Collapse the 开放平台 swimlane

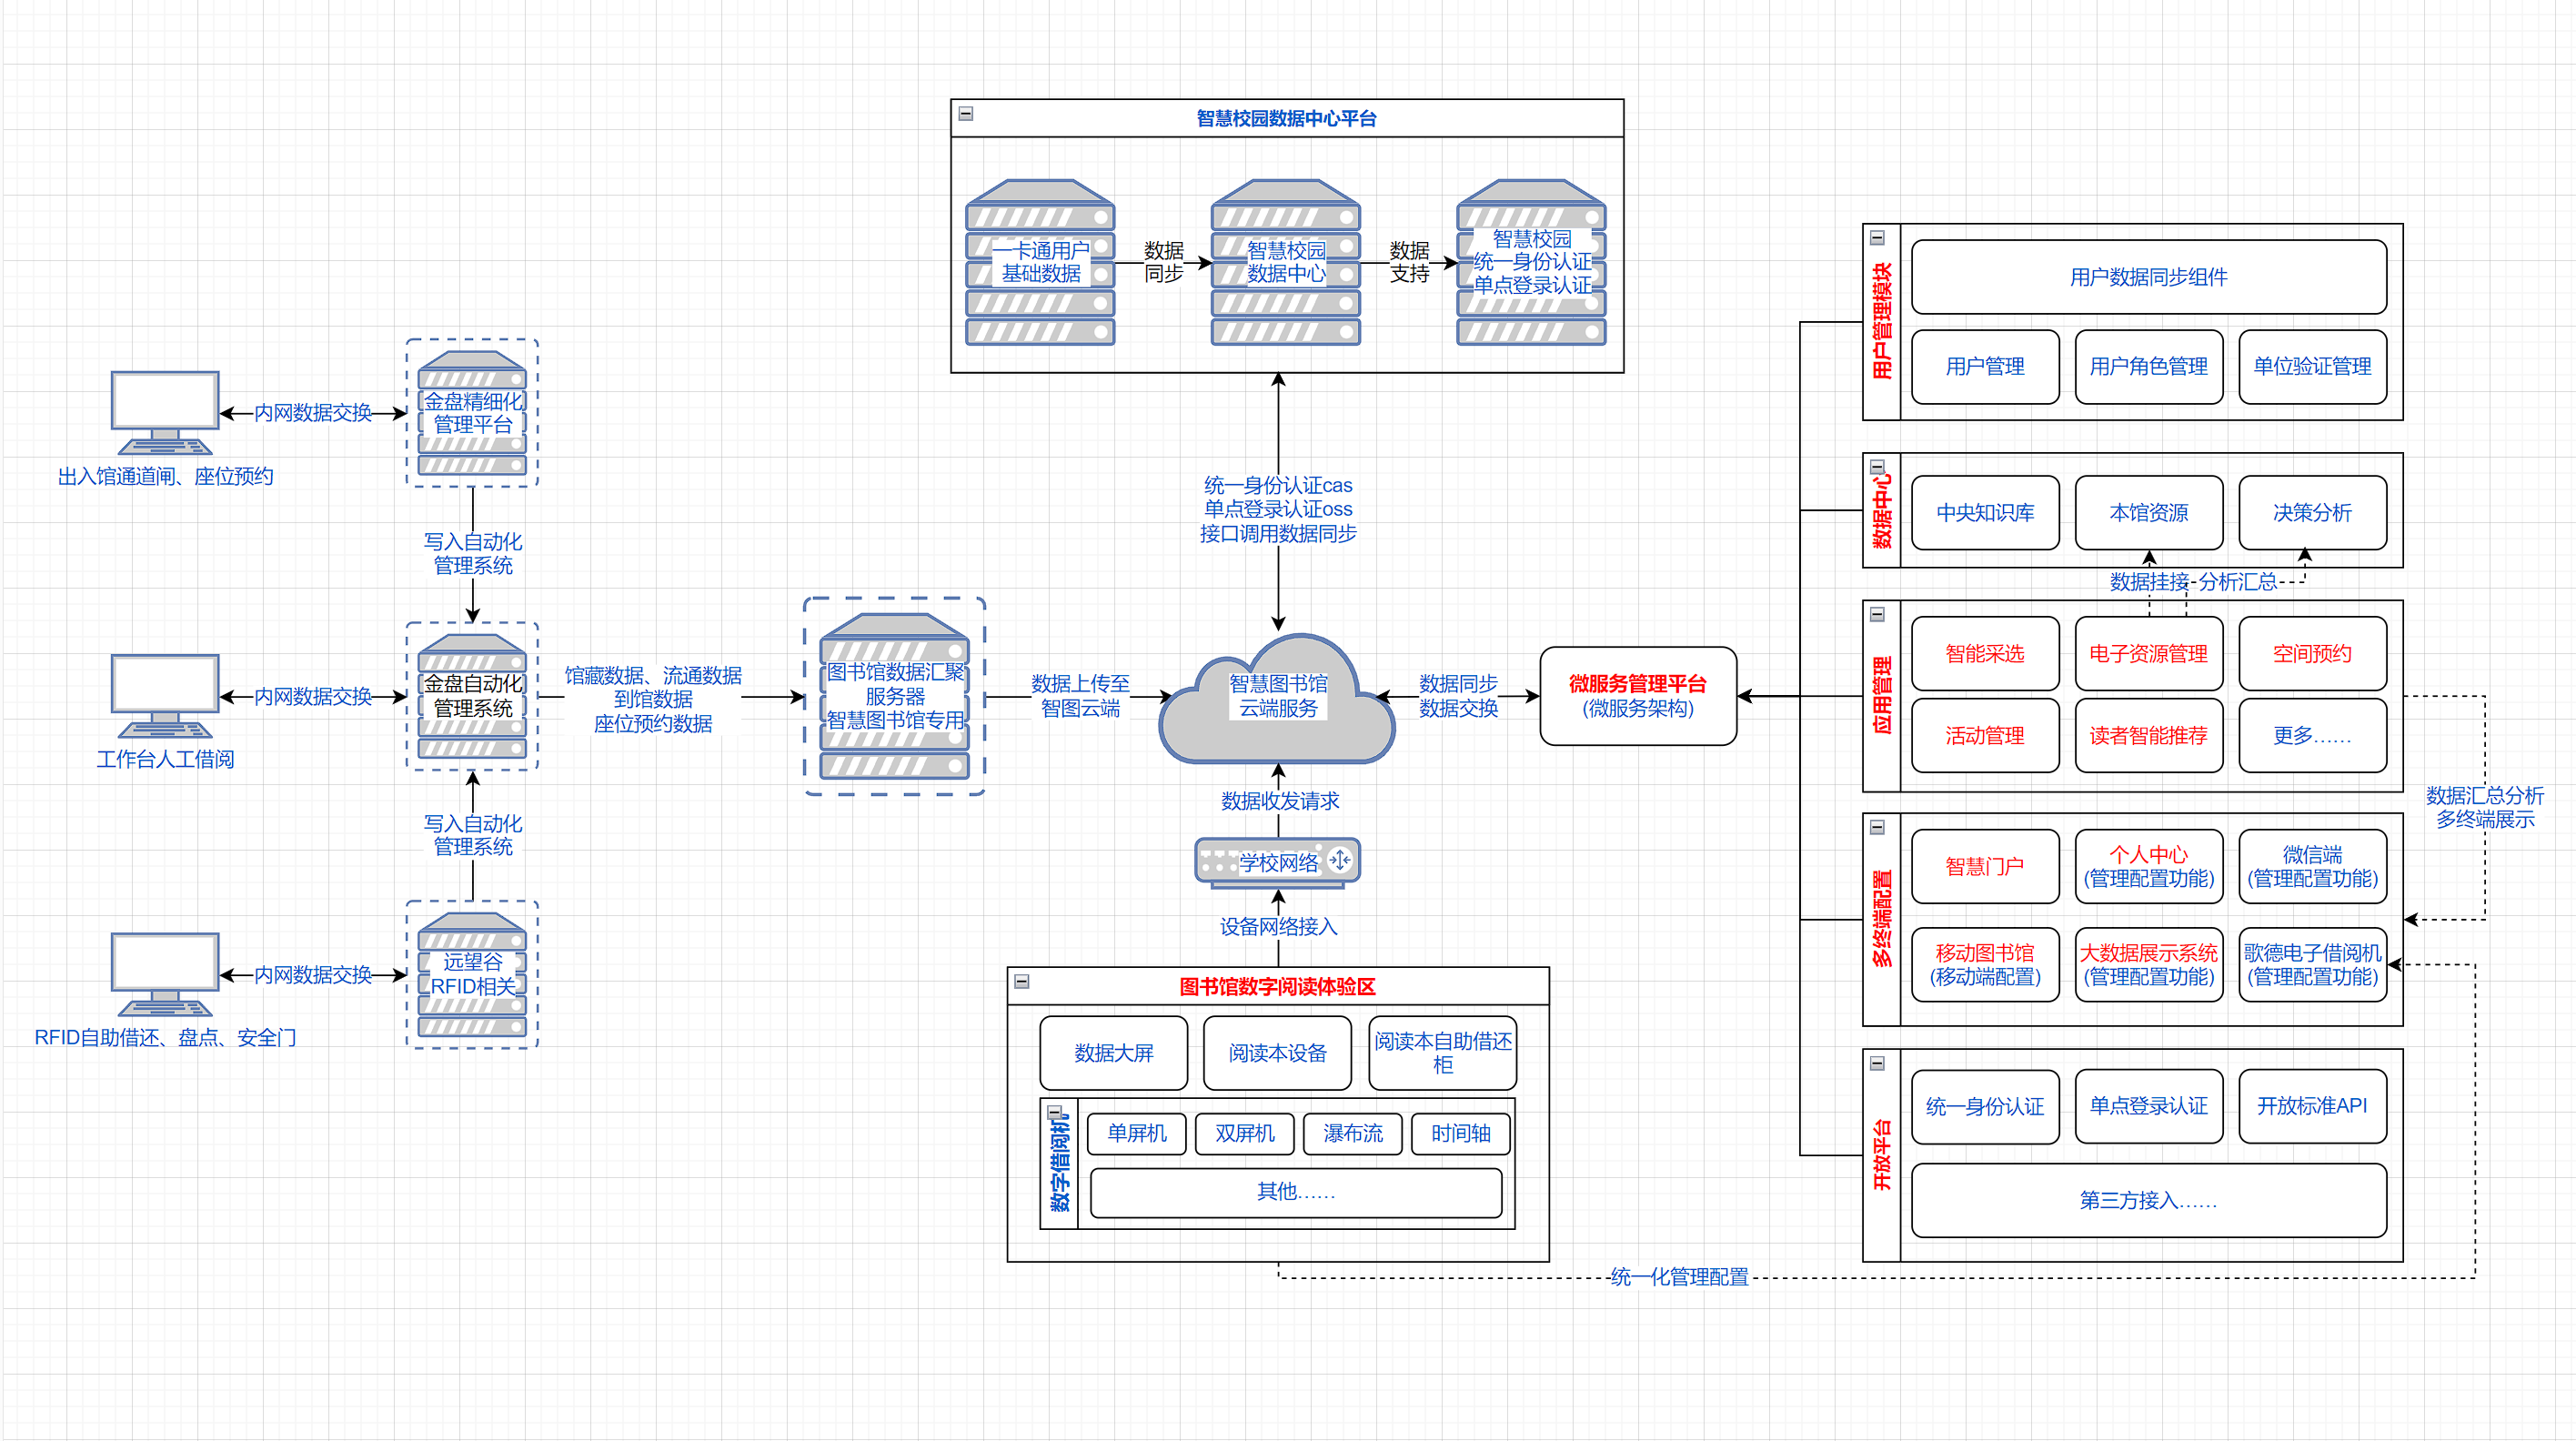point(1877,1063)
